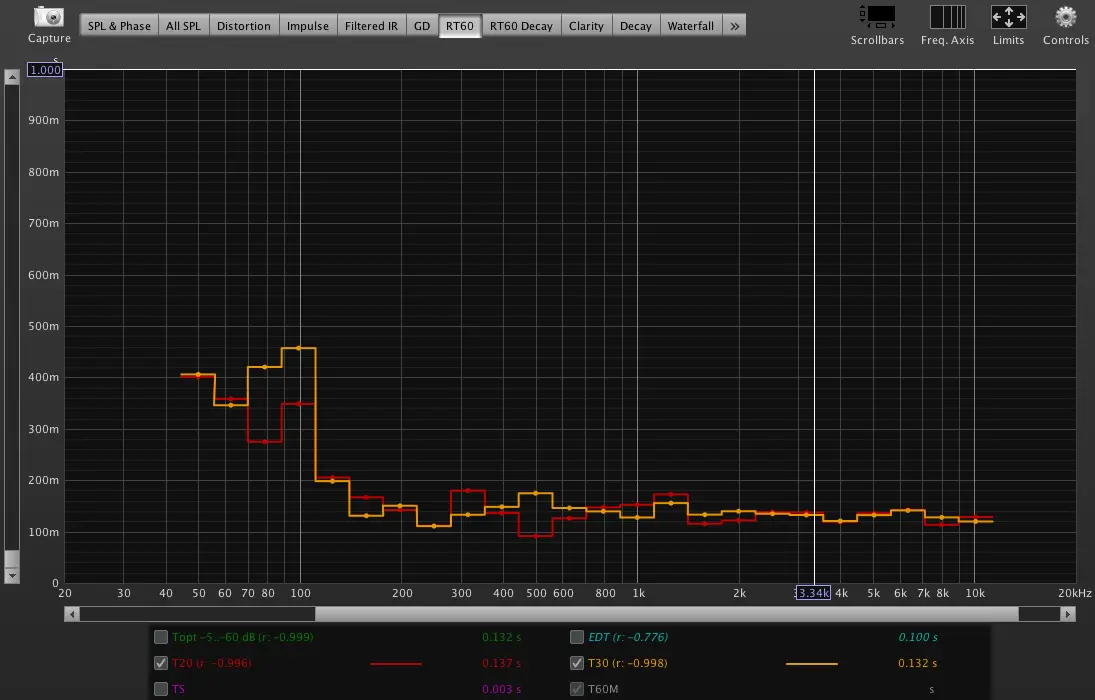
Task: Click the horizontal scrollbar right arrow
Action: click(x=1069, y=614)
